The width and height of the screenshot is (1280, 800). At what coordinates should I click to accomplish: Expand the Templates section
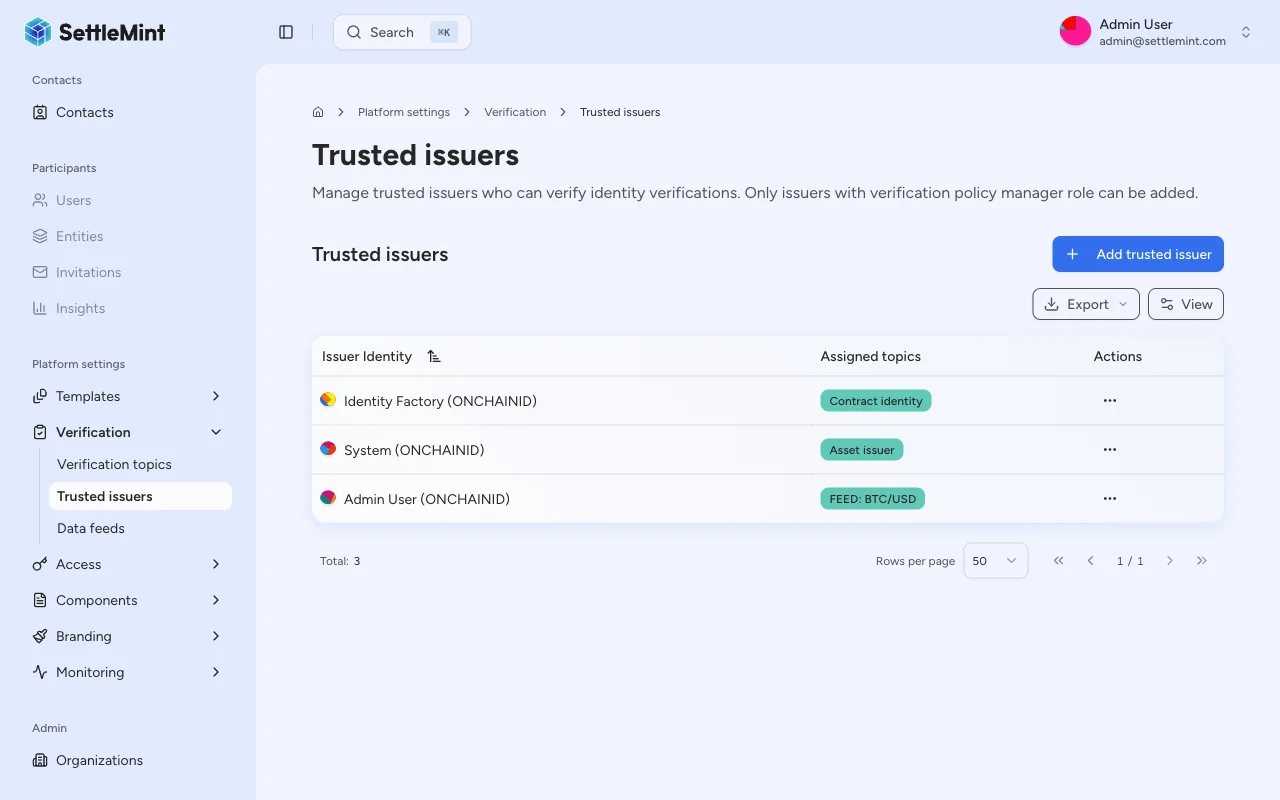(x=216, y=396)
